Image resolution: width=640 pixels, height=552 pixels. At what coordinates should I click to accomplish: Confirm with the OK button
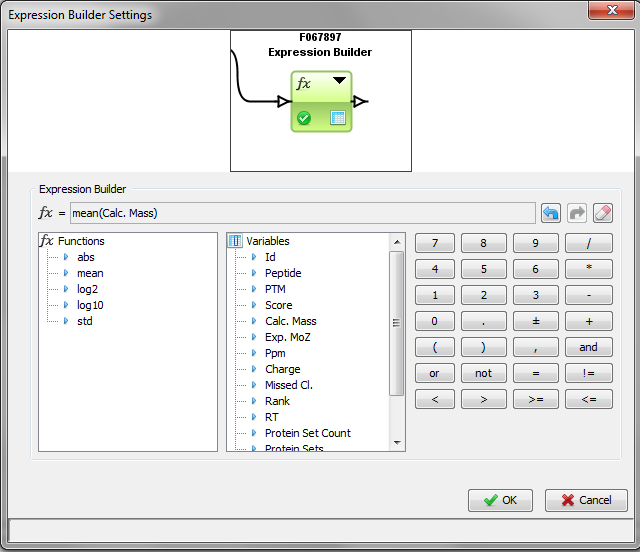[500, 500]
